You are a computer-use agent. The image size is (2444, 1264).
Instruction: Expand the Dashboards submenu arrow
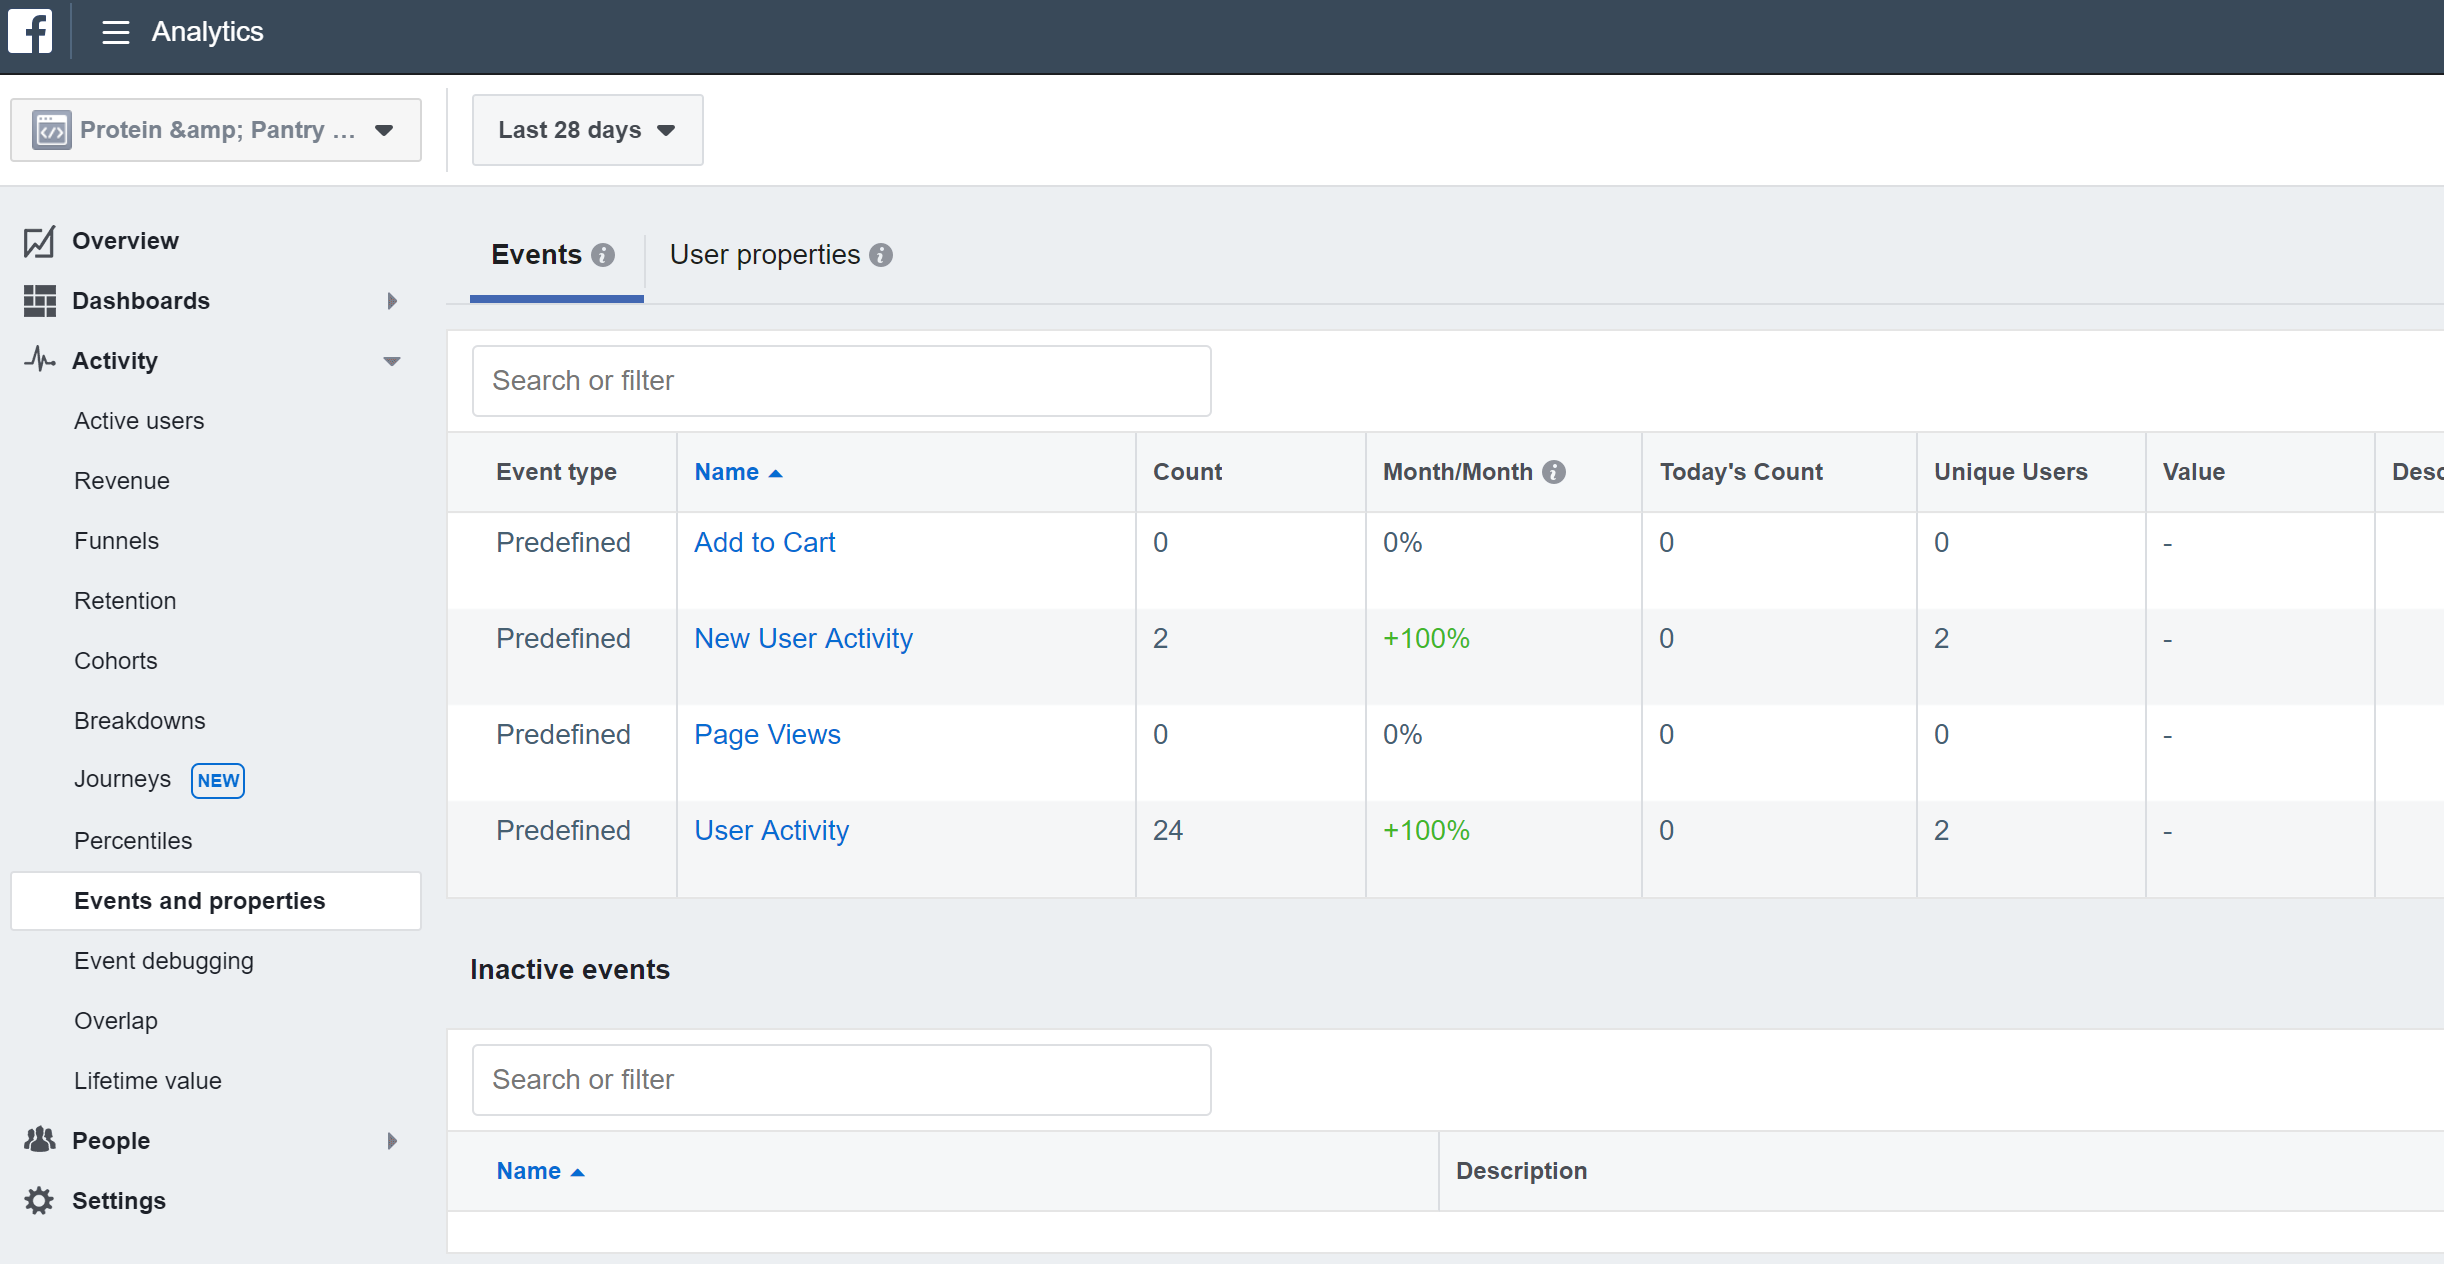tap(392, 301)
